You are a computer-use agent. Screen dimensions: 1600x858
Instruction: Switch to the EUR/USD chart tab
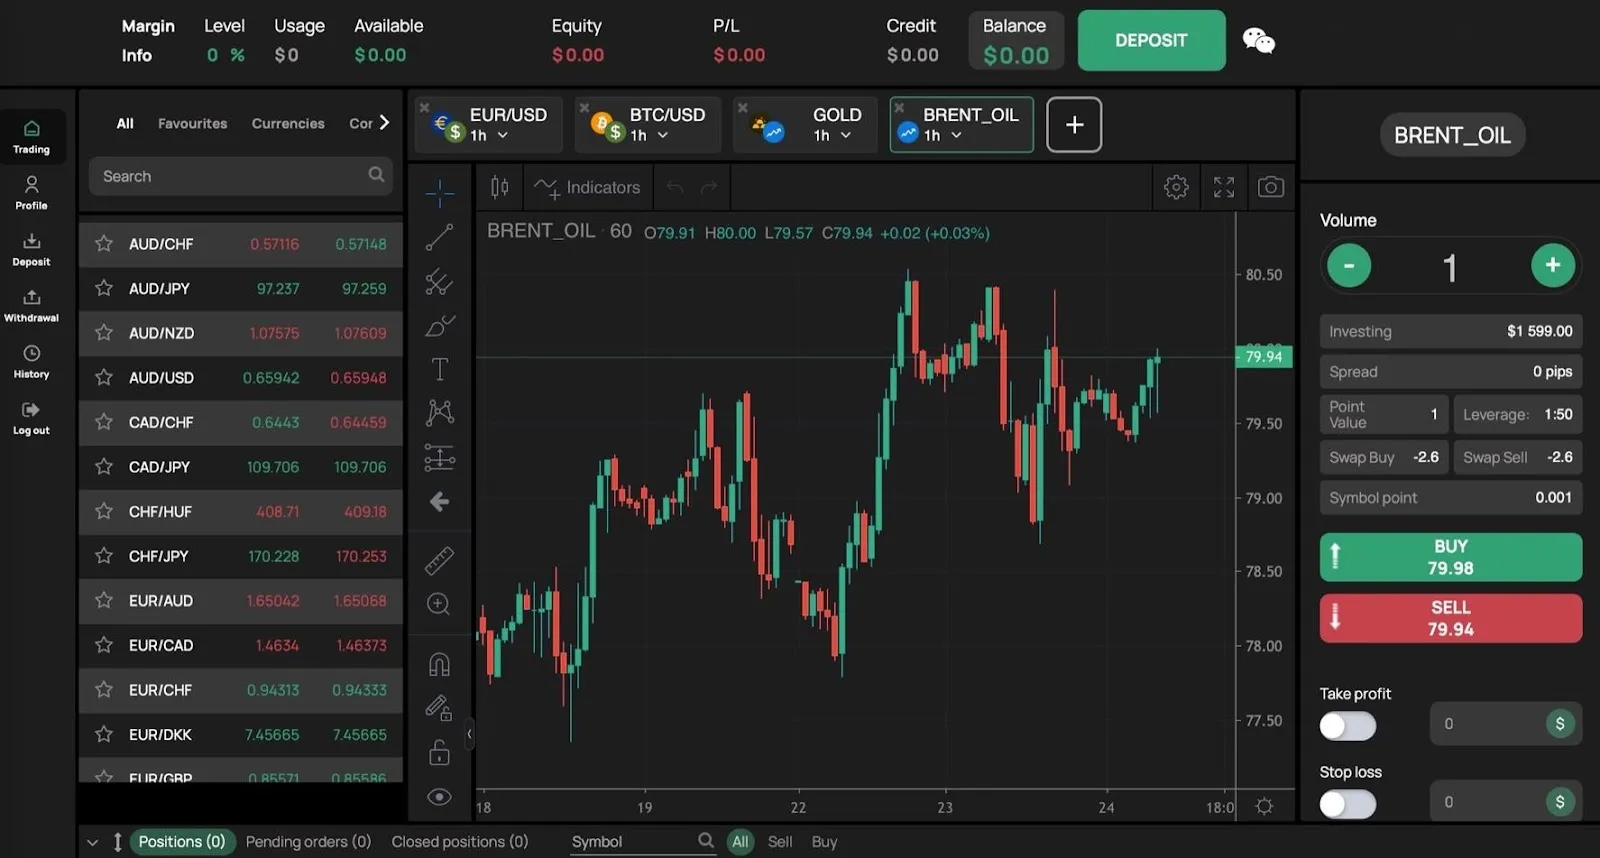[x=489, y=124]
